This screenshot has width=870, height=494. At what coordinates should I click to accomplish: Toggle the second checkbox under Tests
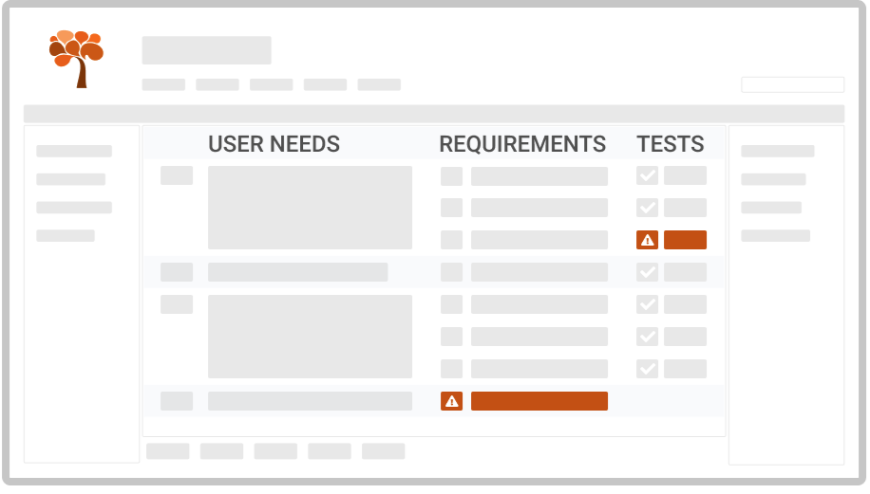tap(647, 208)
